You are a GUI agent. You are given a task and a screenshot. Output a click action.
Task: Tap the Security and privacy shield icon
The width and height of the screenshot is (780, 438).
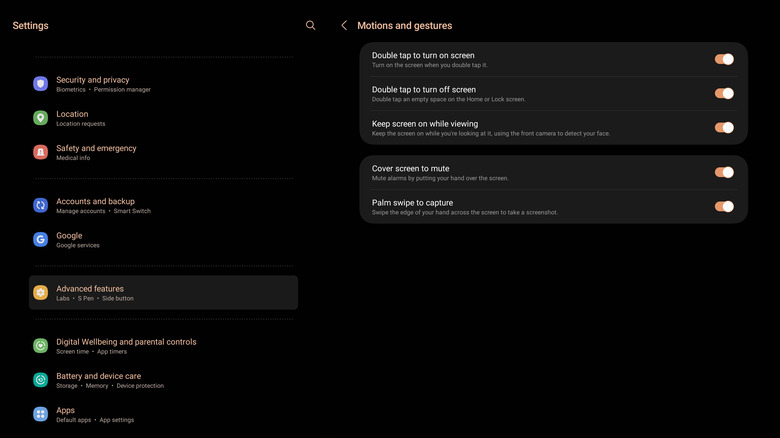[40, 84]
